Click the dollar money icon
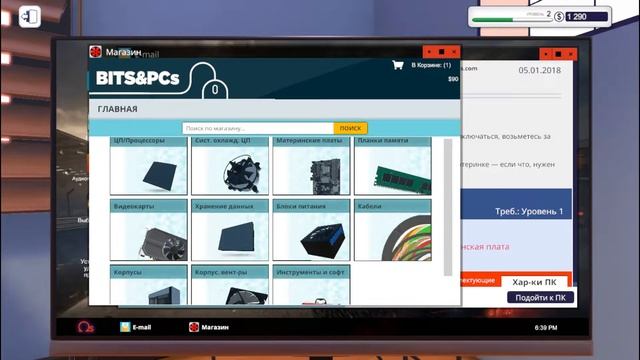Viewport: 640px width, 360px height. [559, 17]
